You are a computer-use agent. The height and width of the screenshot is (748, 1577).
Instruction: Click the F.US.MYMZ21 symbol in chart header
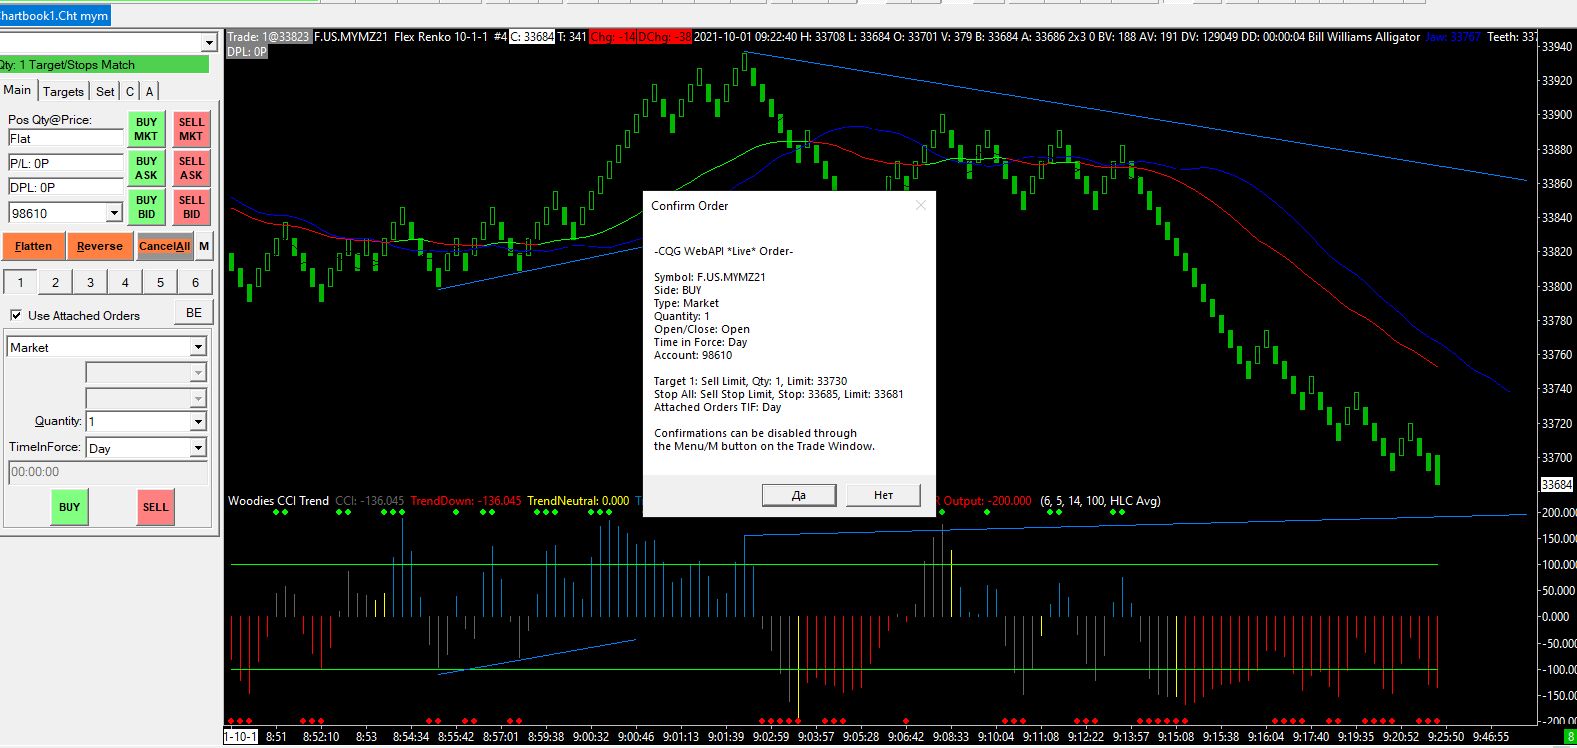pyautogui.click(x=351, y=37)
